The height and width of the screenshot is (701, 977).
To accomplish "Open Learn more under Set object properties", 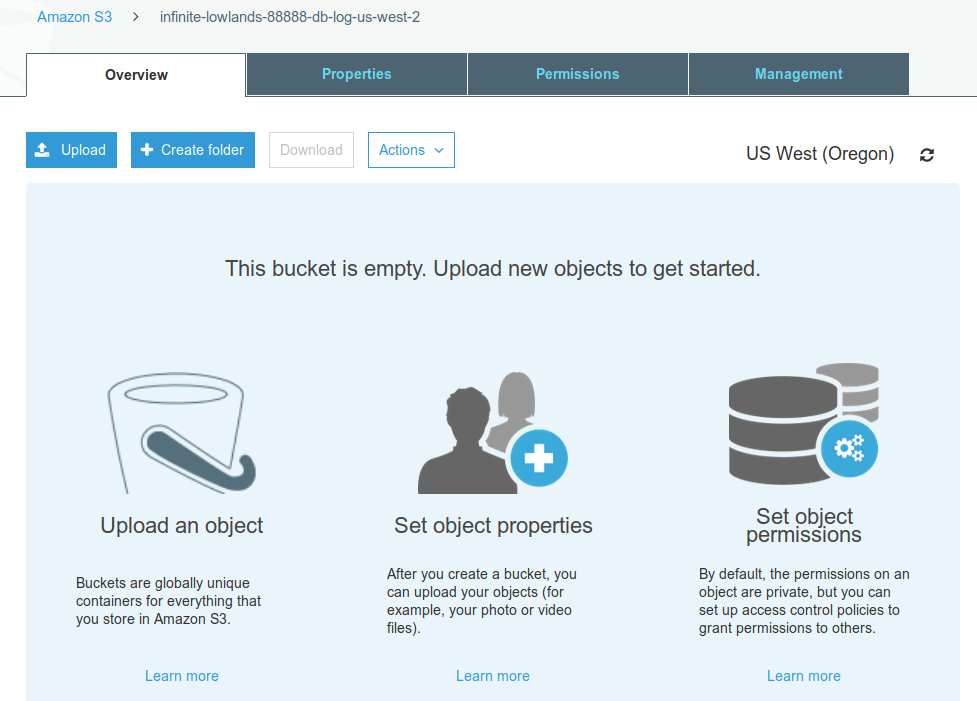I will [x=493, y=676].
